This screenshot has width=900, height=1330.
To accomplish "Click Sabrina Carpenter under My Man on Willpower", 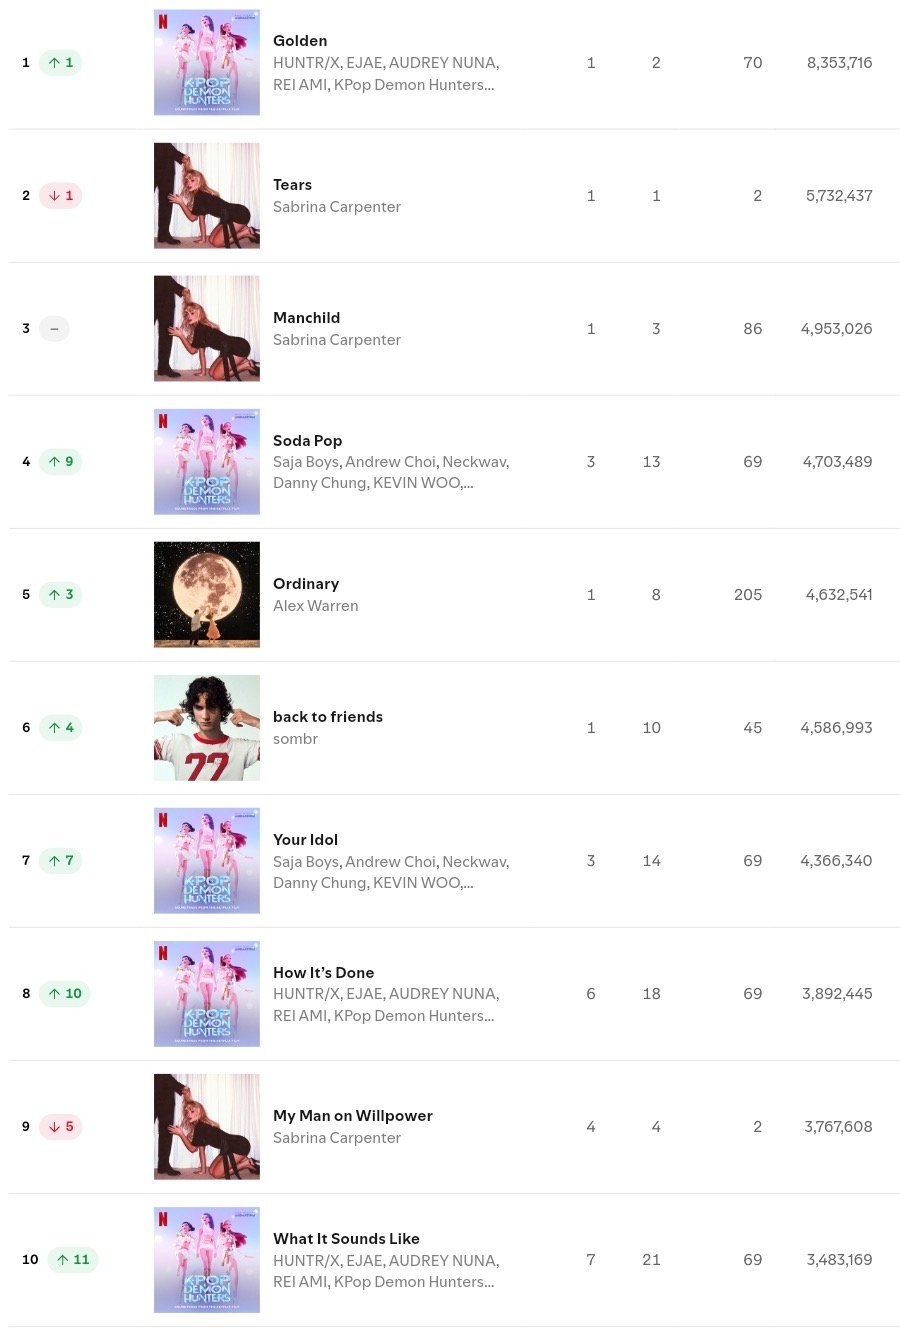I will [336, 1138].
